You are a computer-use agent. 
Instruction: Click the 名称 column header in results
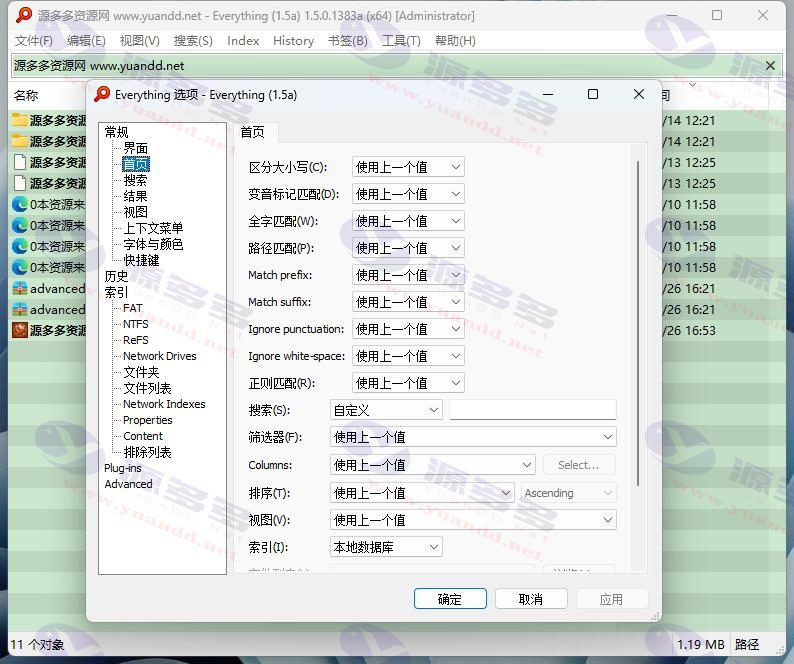[26, 95]
